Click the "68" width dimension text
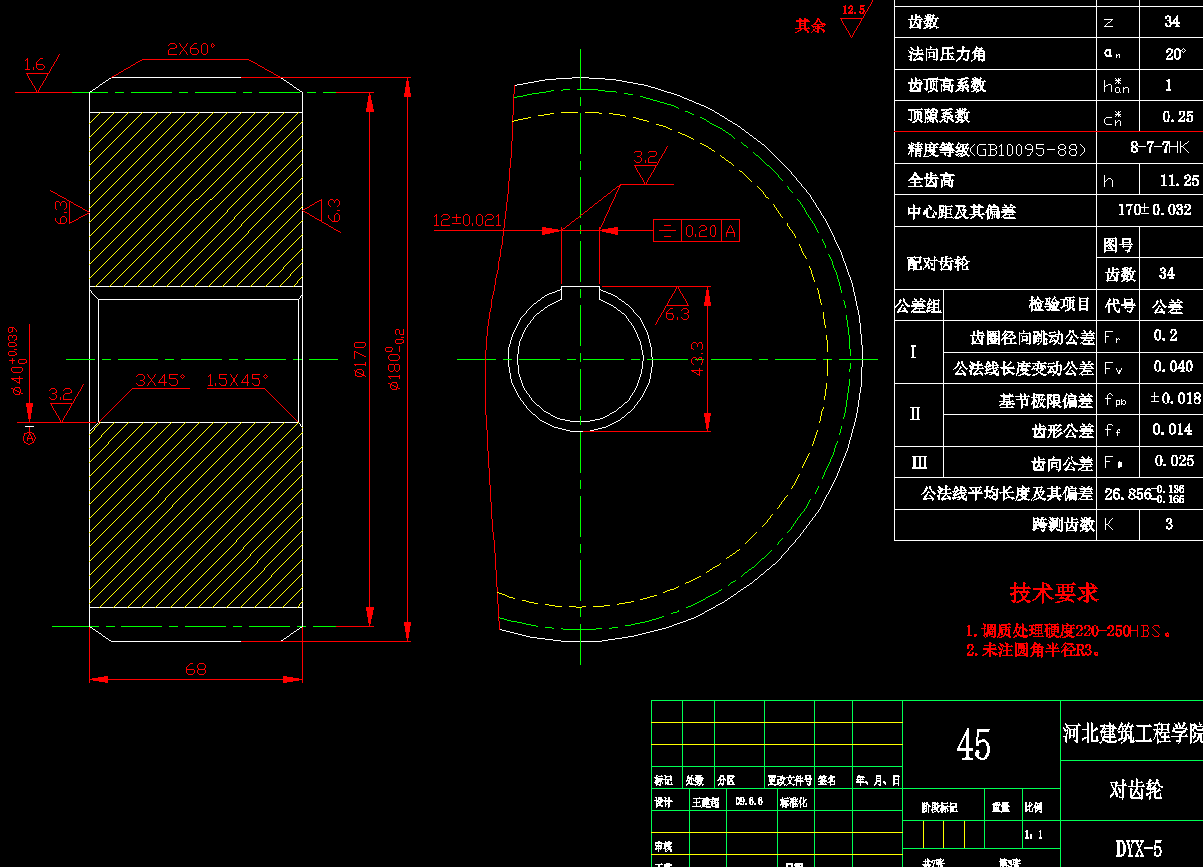This screenshot has width=1203, height=867. (x=196, y=669)
